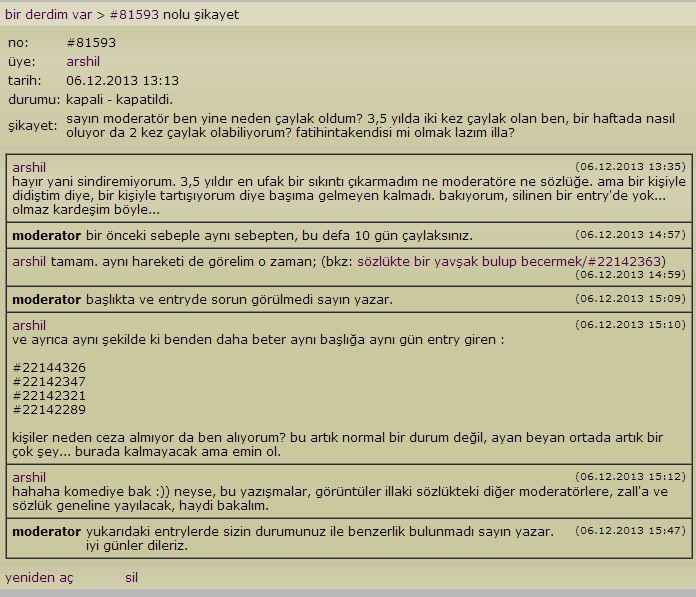Click timestamp (06.12.2013 14:57)
Screen dimensions: 696x597
(x=630, y=234)
